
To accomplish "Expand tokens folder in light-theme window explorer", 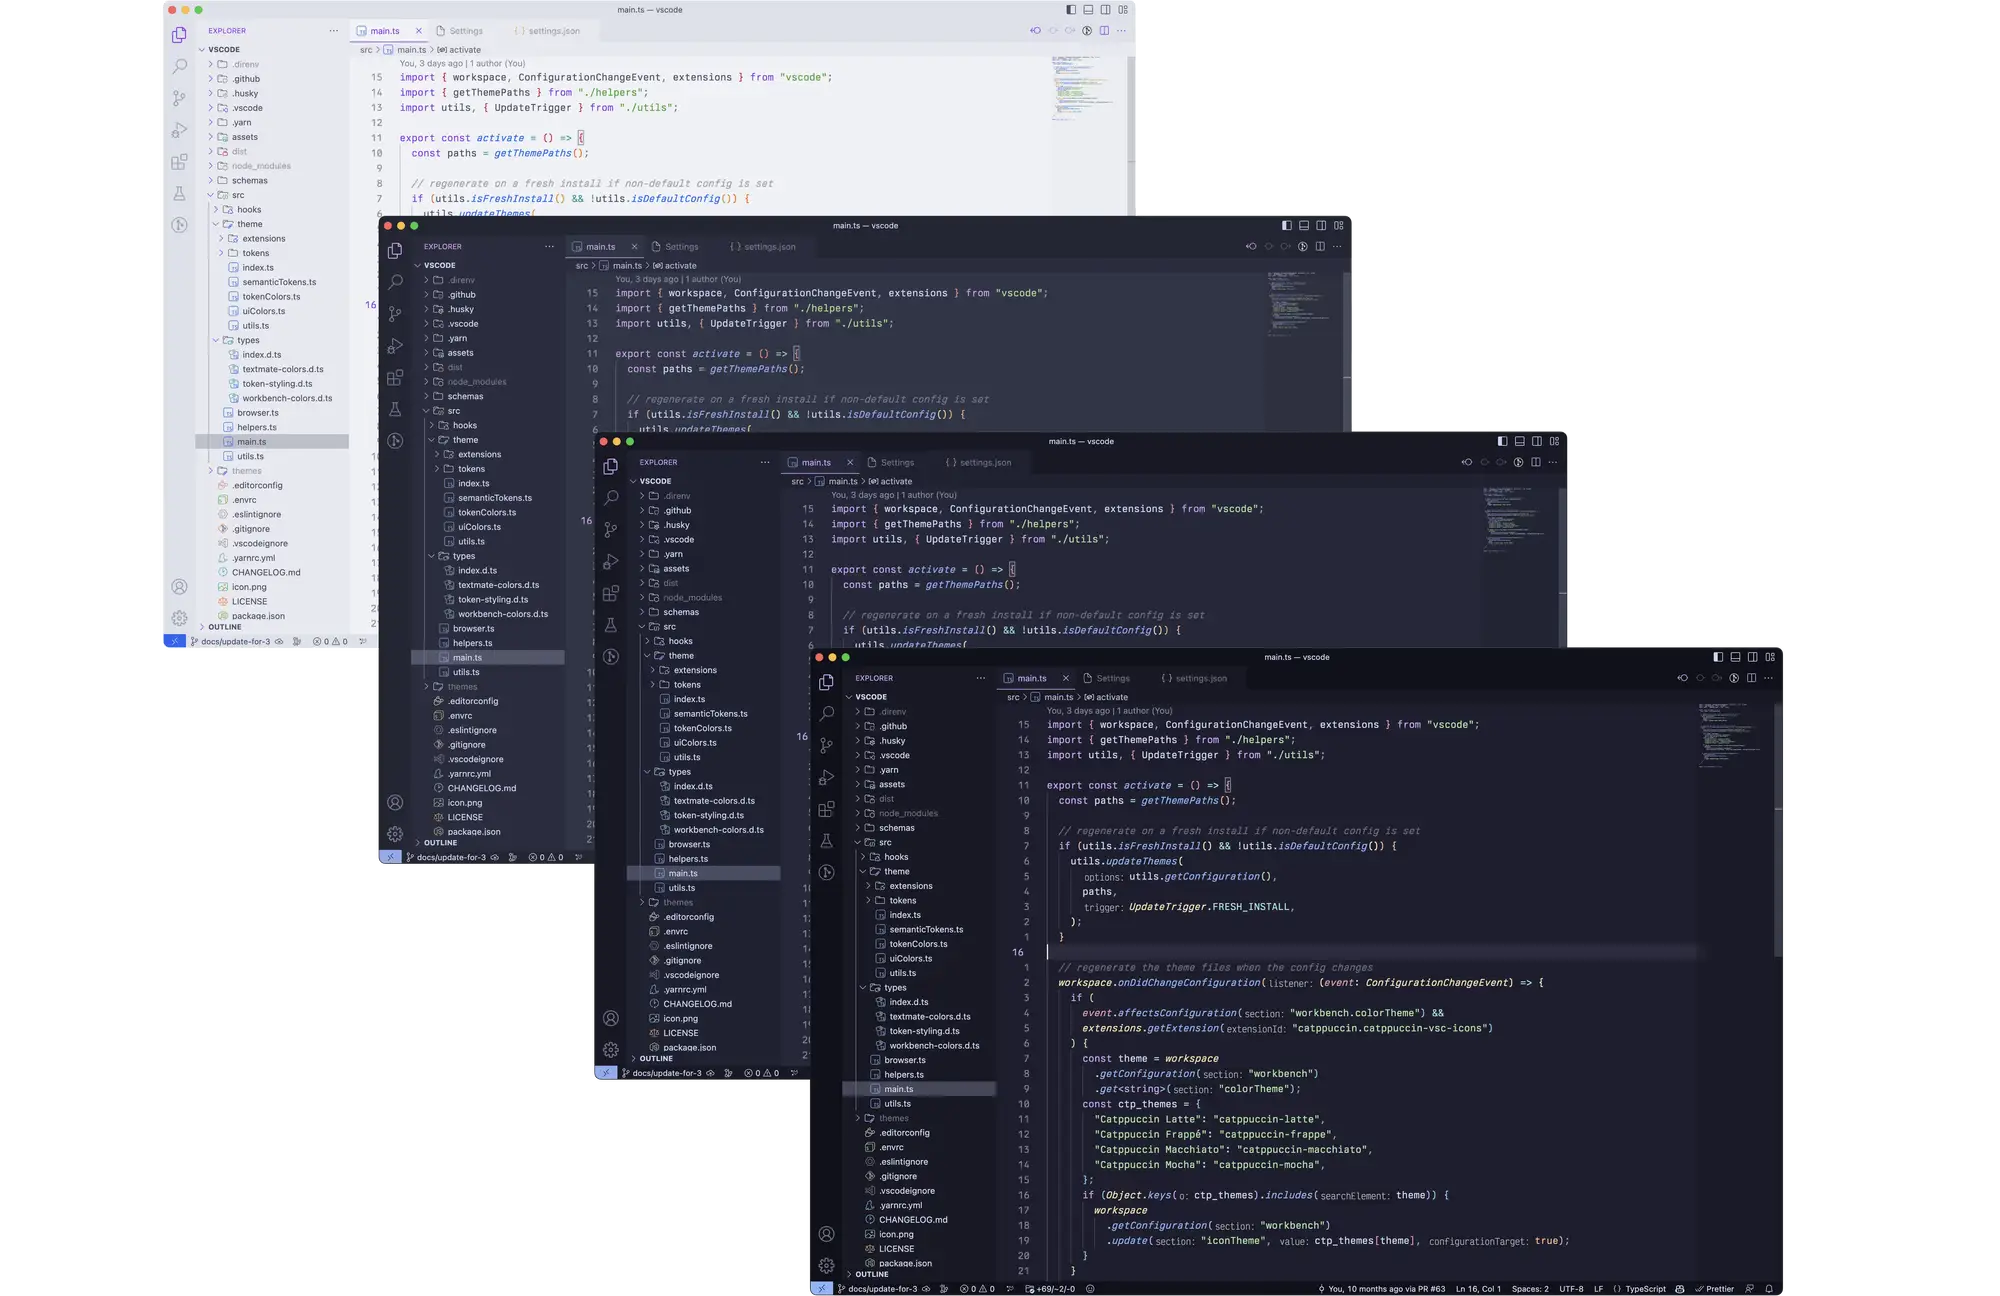I will [x=272, y=253].
